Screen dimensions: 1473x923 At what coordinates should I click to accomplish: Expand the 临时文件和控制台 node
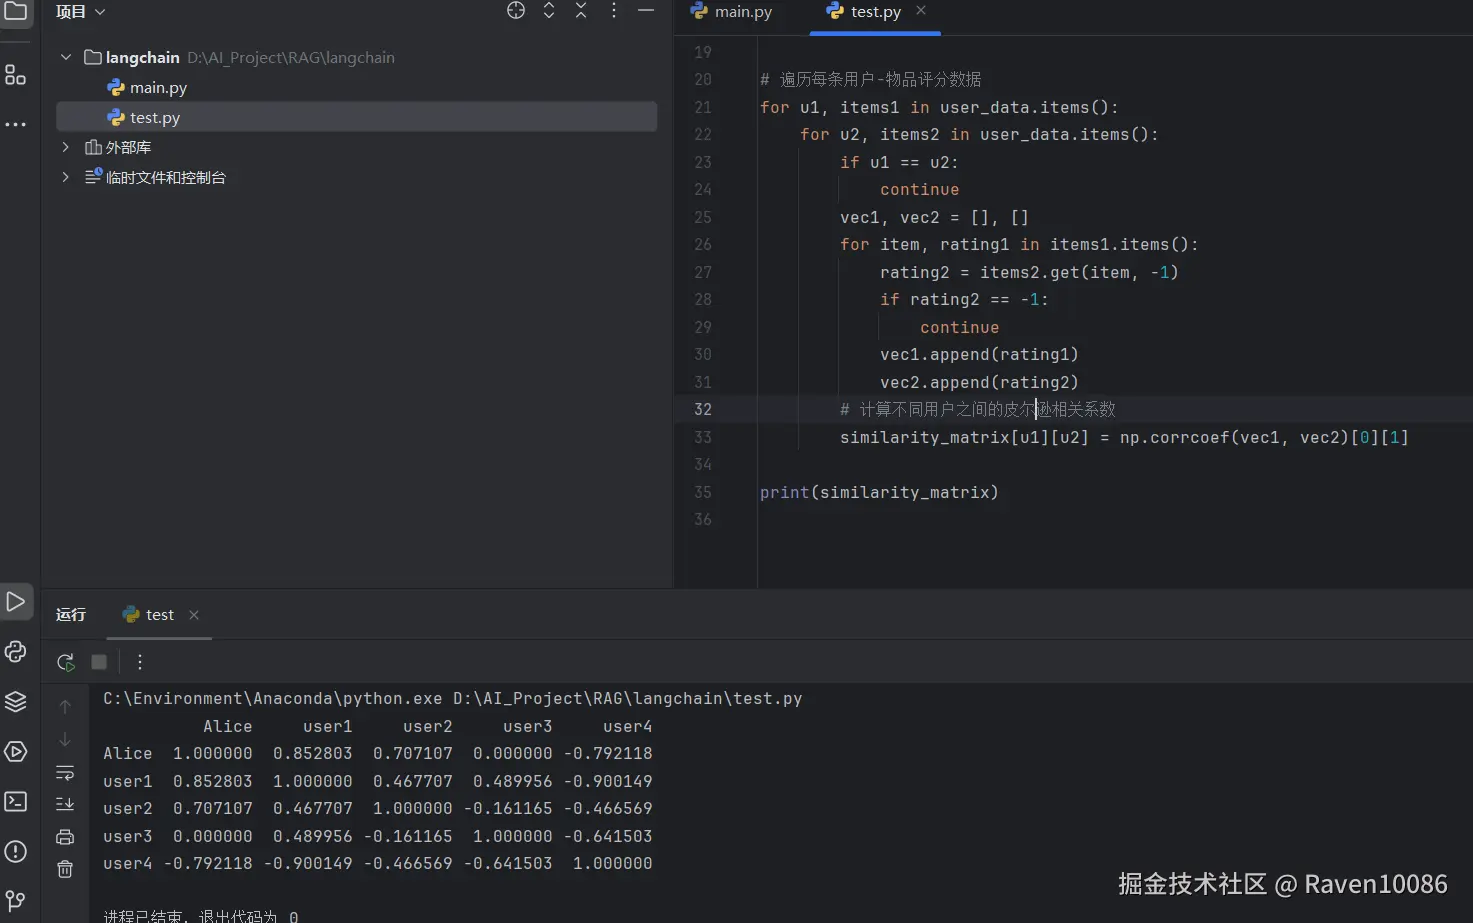(66, 177)
